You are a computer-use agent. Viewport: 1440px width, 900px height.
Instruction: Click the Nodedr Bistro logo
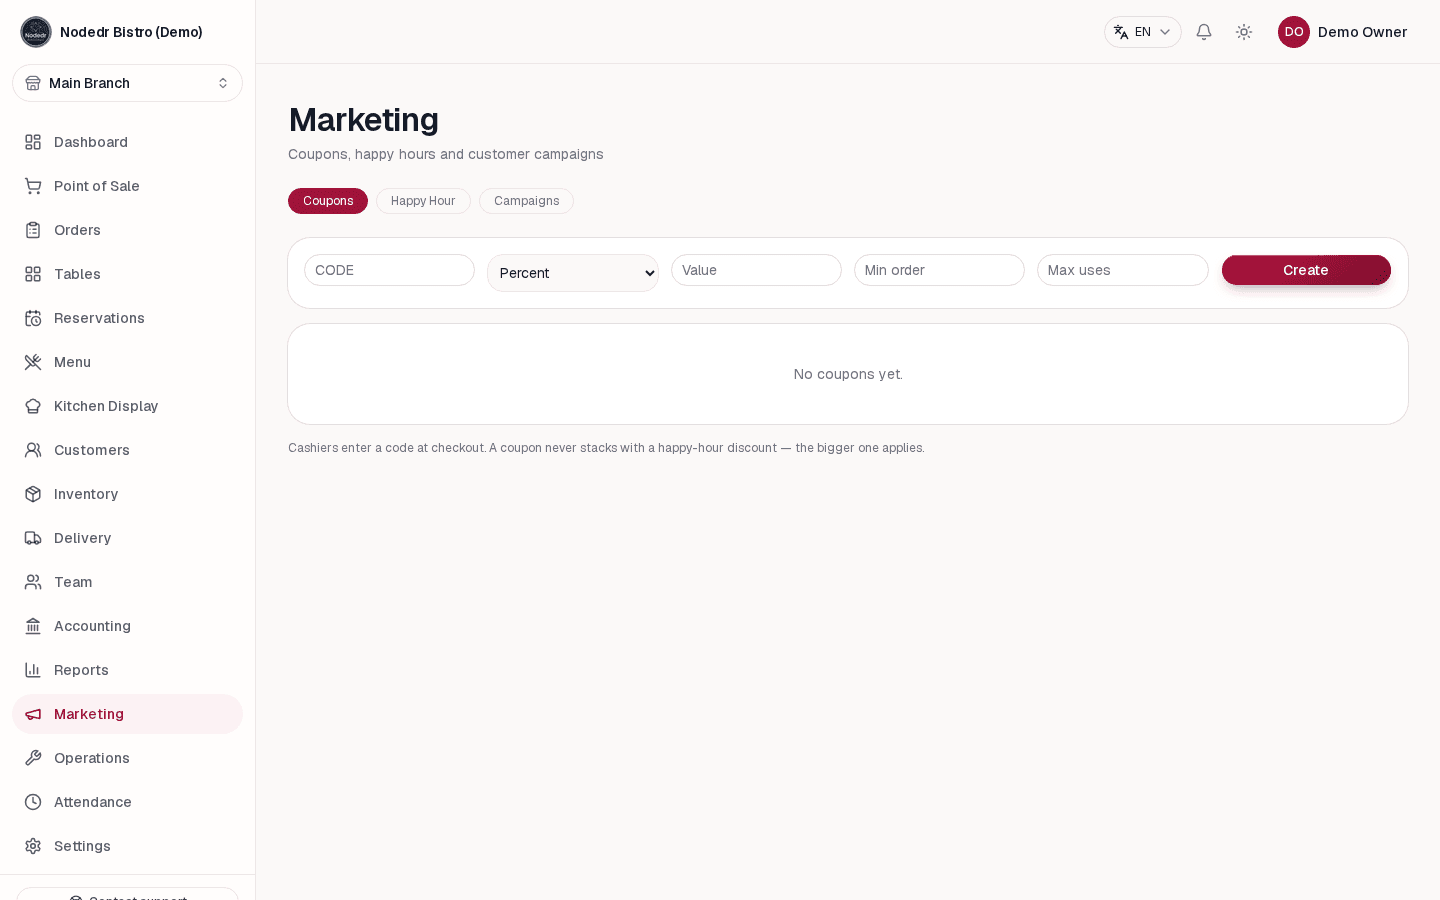pos(36,32)
